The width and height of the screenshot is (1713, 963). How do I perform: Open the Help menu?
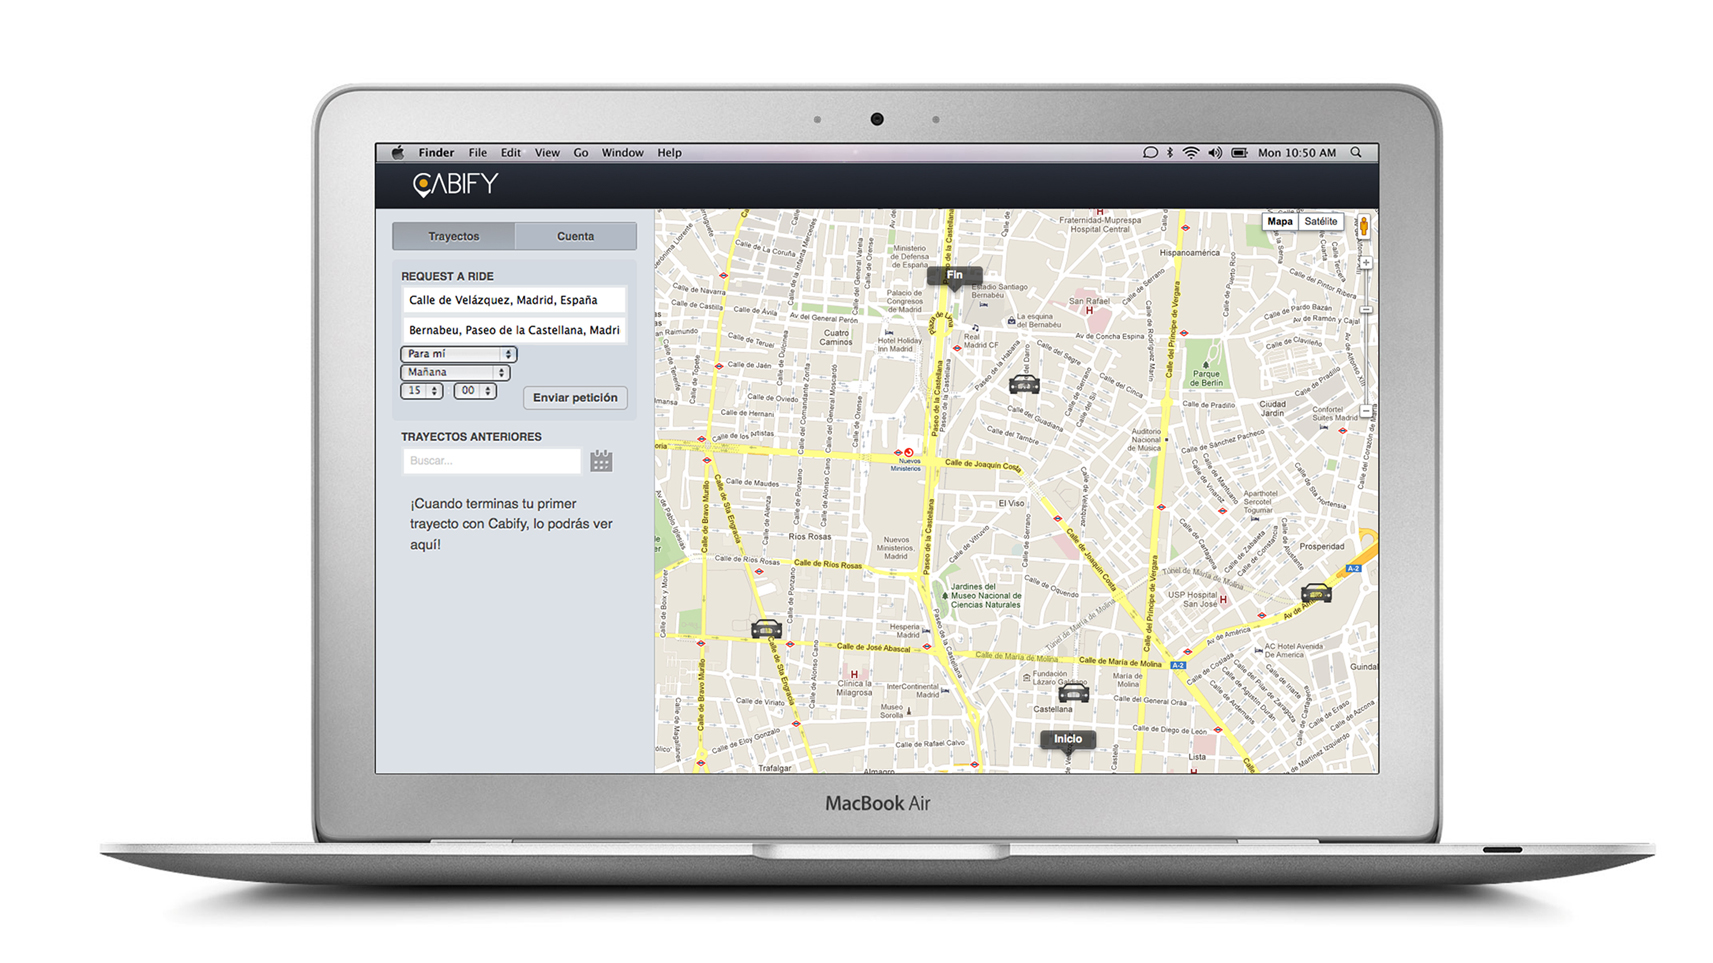tap(670, 153)
